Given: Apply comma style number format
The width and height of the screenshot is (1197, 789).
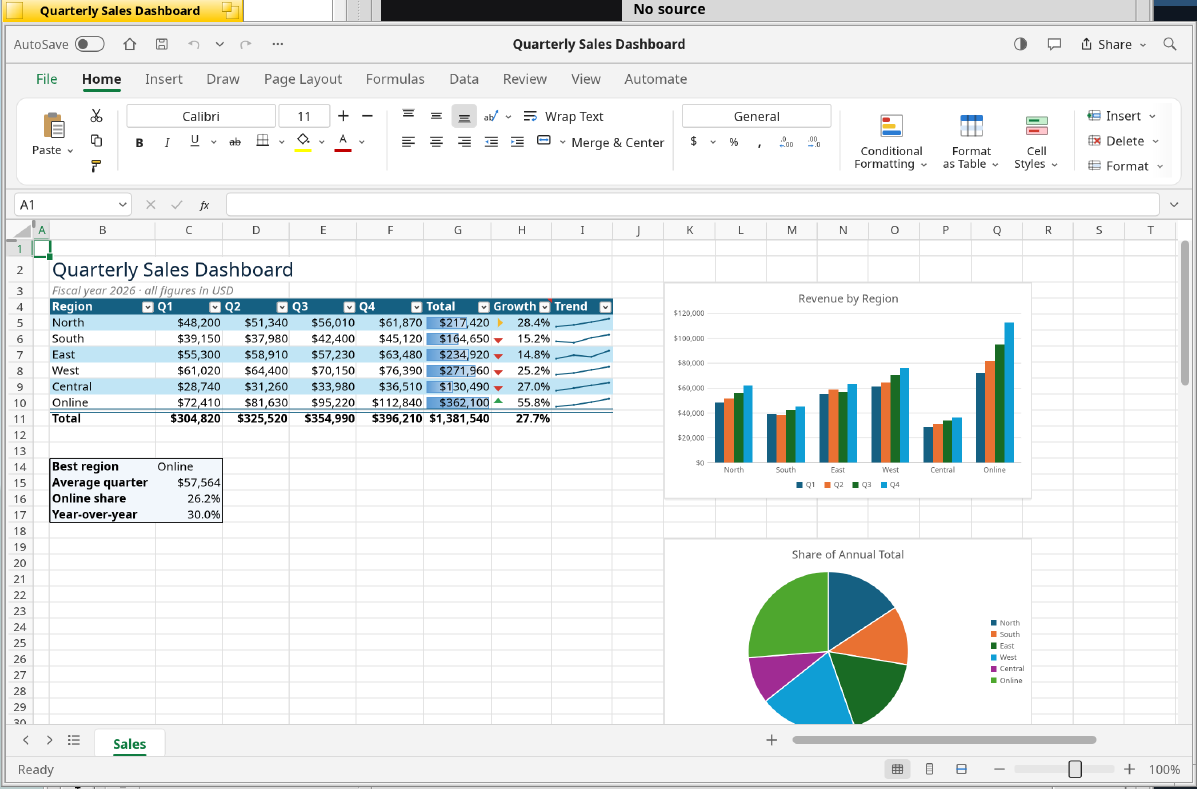Looking at the screenshot, I should pyautogui.click(x=759, y=143).
